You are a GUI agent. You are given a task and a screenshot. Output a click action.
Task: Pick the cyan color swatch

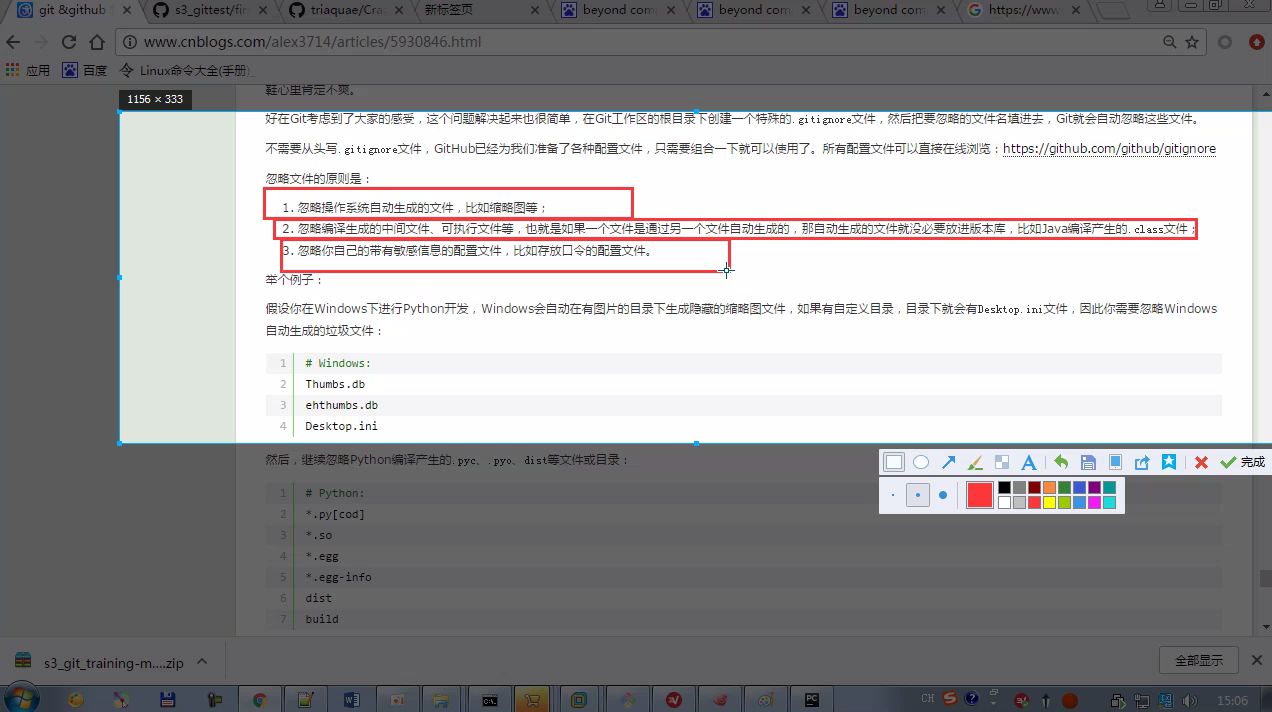(1109, 503)
